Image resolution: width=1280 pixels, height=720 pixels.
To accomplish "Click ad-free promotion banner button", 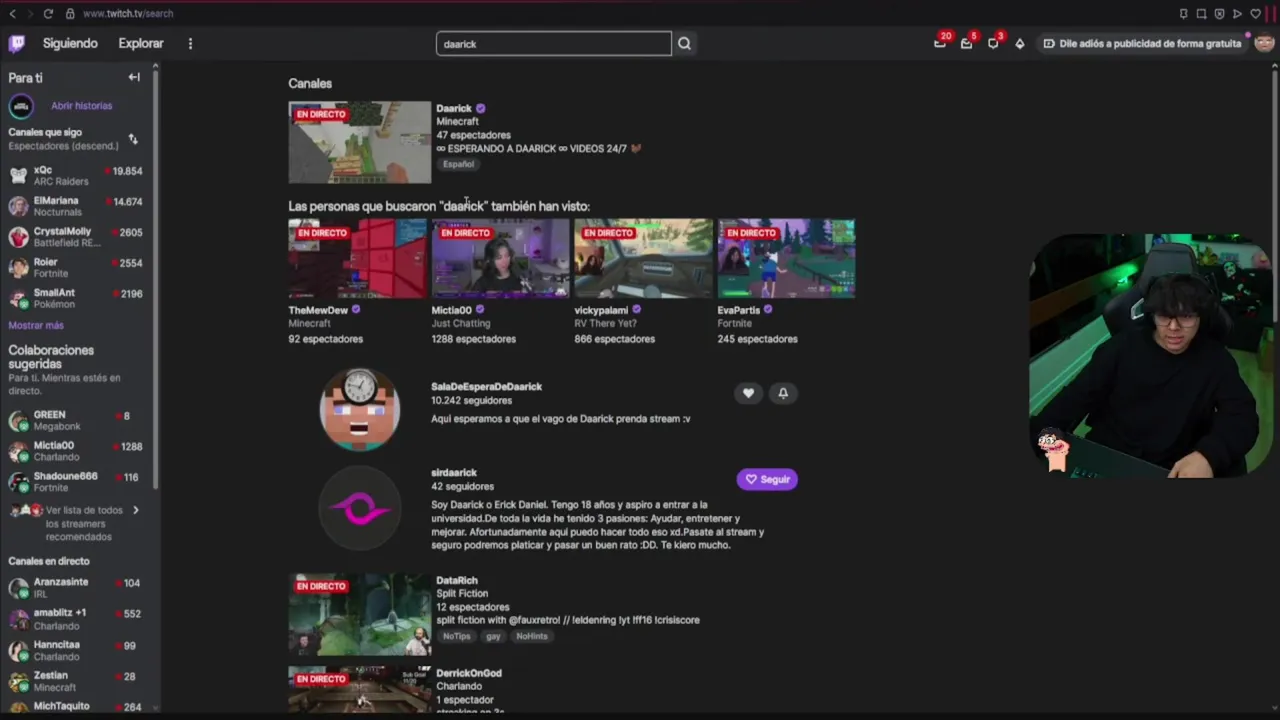I will [x=1141, y=44].
